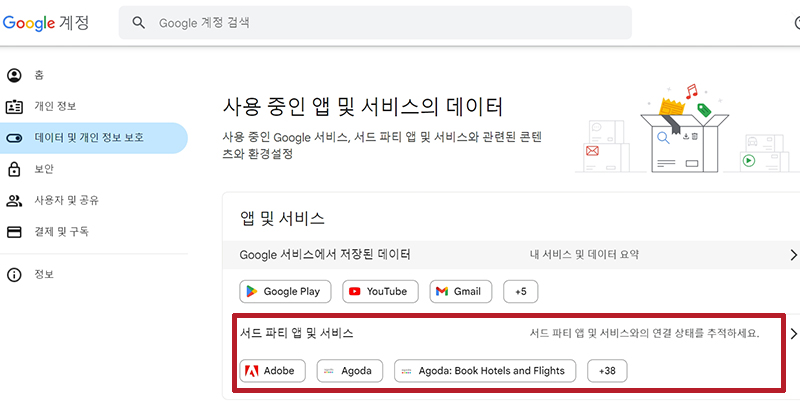Expand chevron beside 서드 파티 연결 상태 text
This screenshot has width=800, height=405.
(793, 334)
